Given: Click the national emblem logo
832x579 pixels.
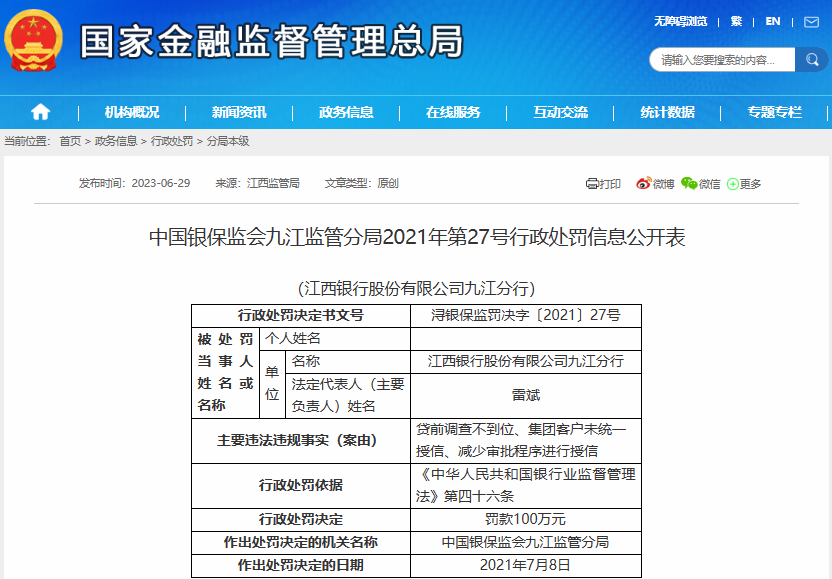Looking at the screenshot, I should click(x=34, y=41).
